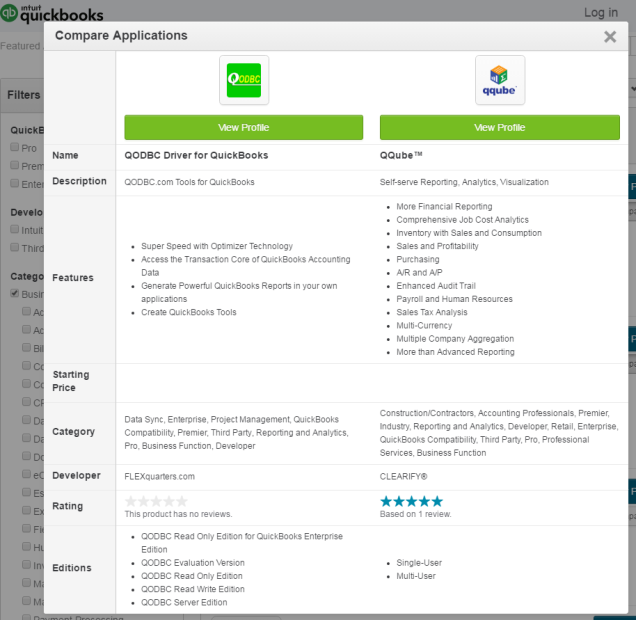Open QODBC's View Profile button
Screen dimensions: 636x620
[243, 127]
